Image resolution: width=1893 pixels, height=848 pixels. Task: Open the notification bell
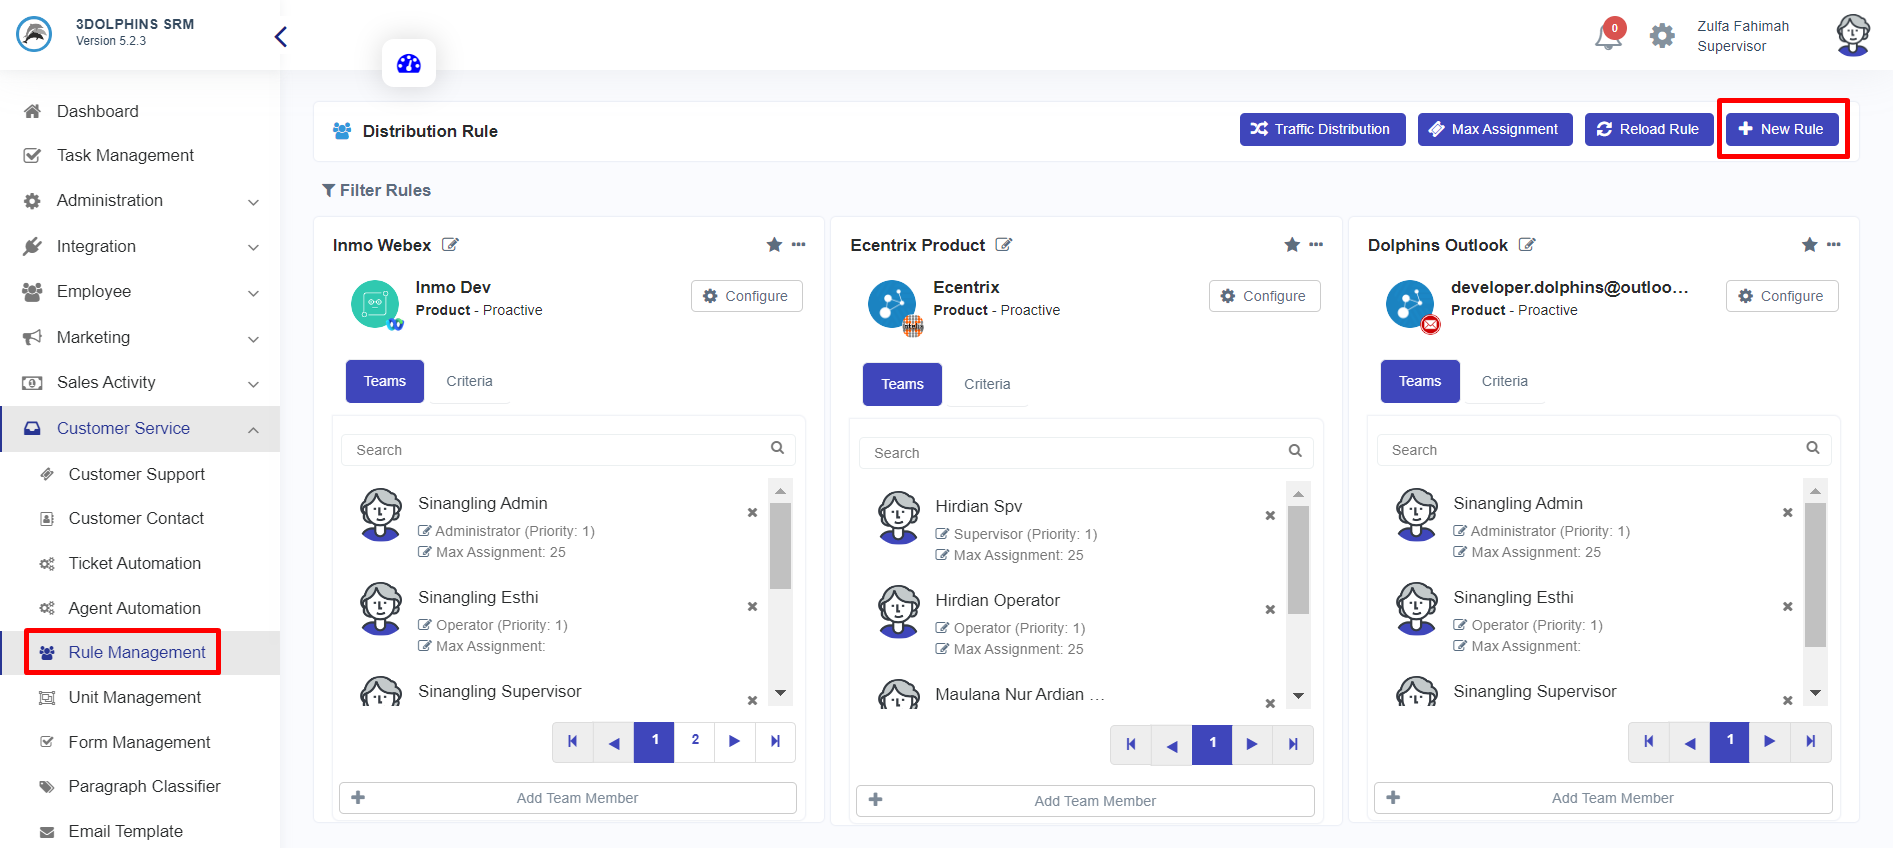(1607, 37)
